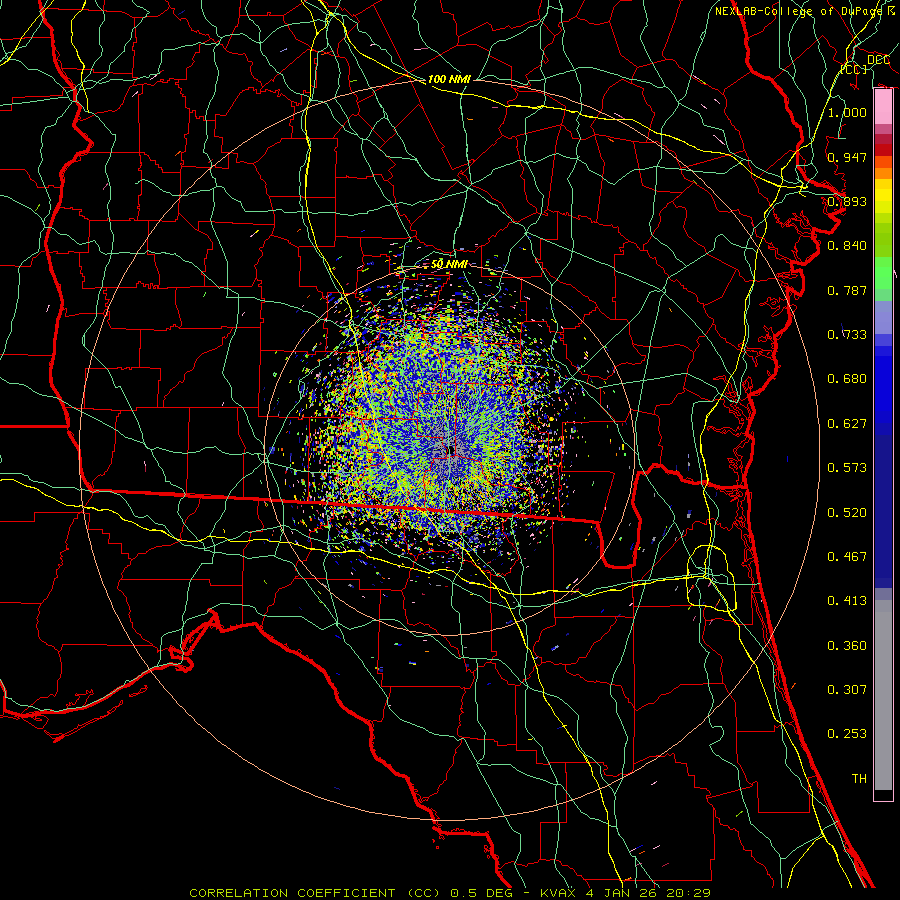The width and height of the screenshot is (900, 900).
Task: Click the TH threshold label on the scale
Action: (x=859, y=779)
